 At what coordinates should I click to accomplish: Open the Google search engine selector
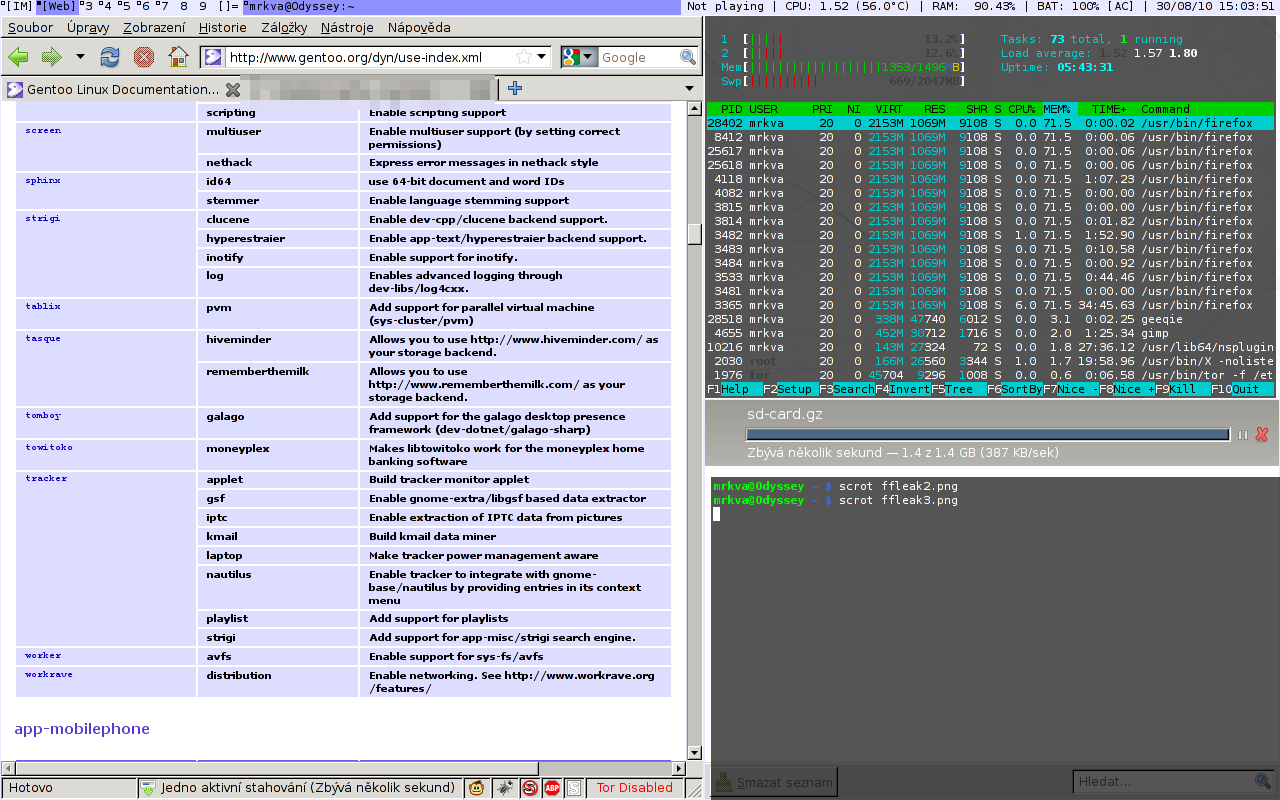click(x=579, y=57)
